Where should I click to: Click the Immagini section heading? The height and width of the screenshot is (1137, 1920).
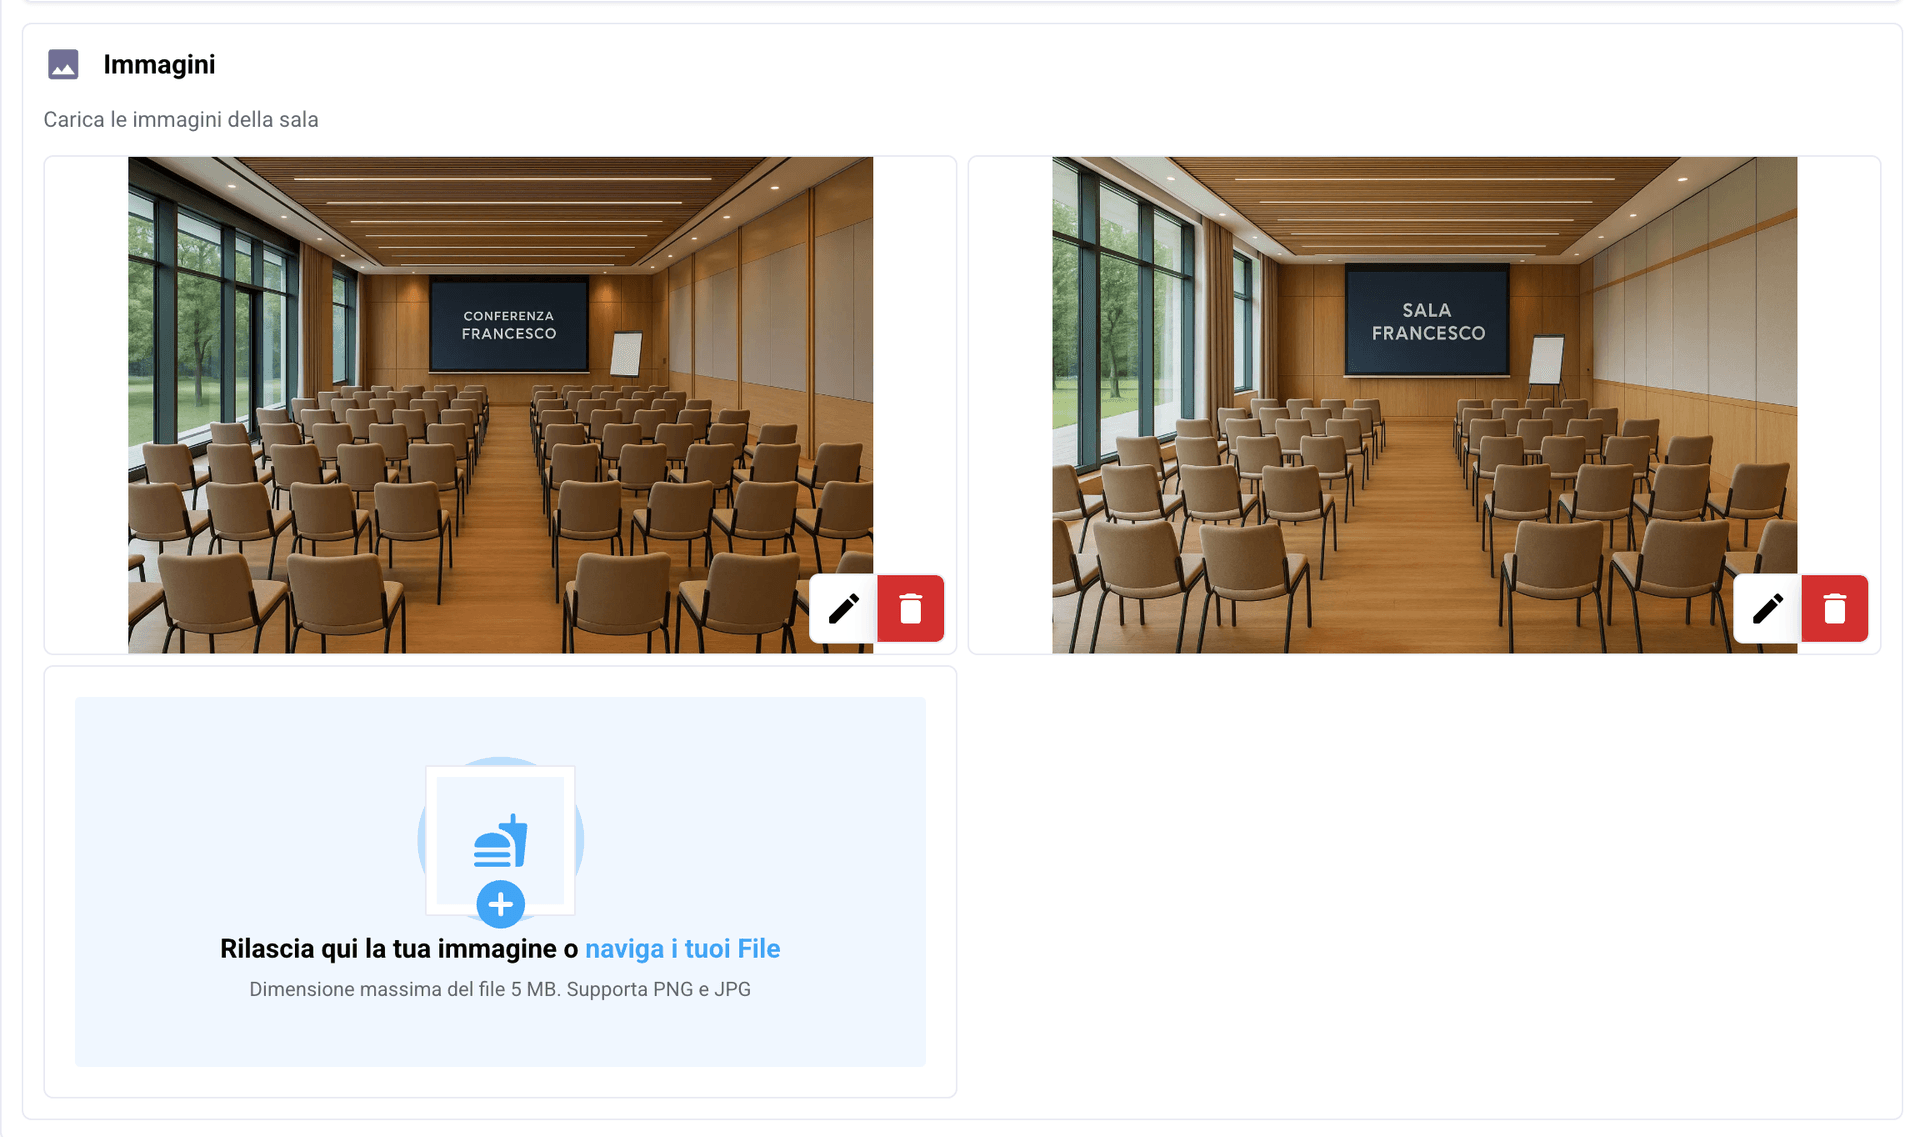click(x=159, y=65)
